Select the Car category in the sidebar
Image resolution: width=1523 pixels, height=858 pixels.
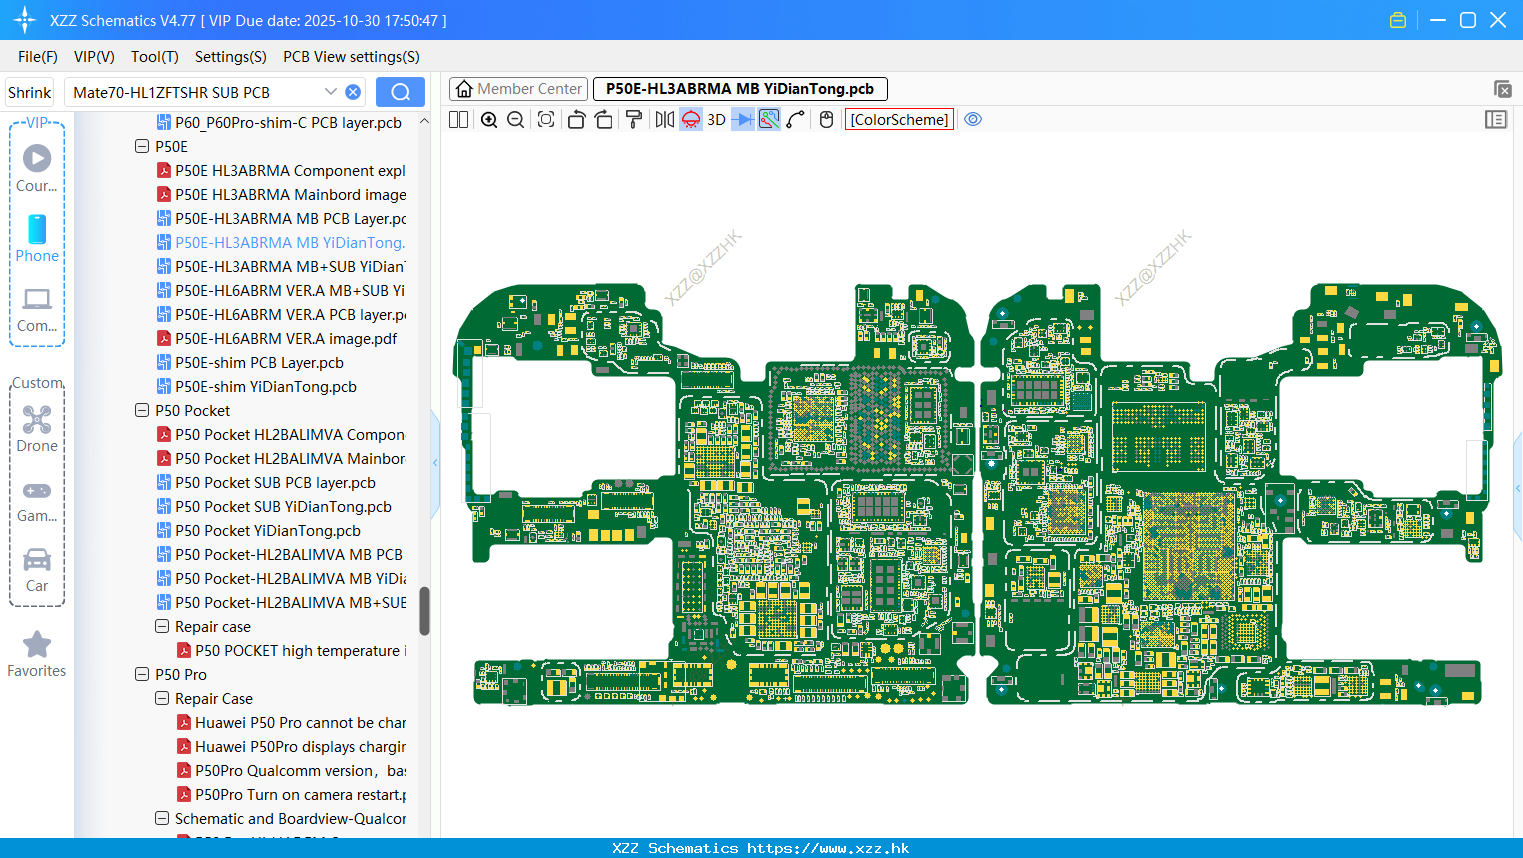point(37,569)
